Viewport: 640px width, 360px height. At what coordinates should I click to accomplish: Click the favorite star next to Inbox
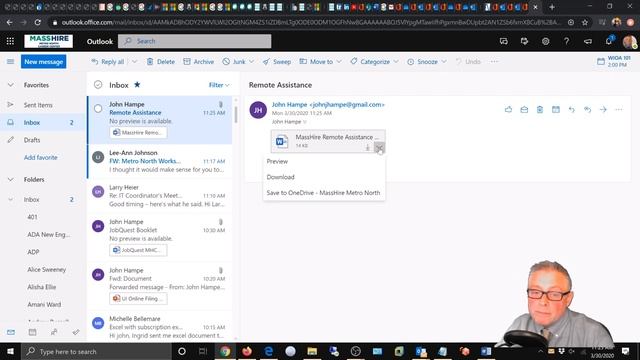[x=137, y=84]
